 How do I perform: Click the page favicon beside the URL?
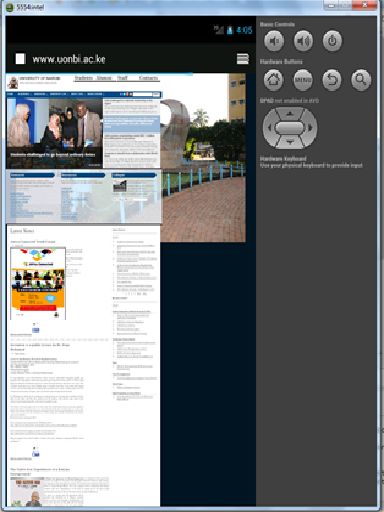click(x=20, y=59)
